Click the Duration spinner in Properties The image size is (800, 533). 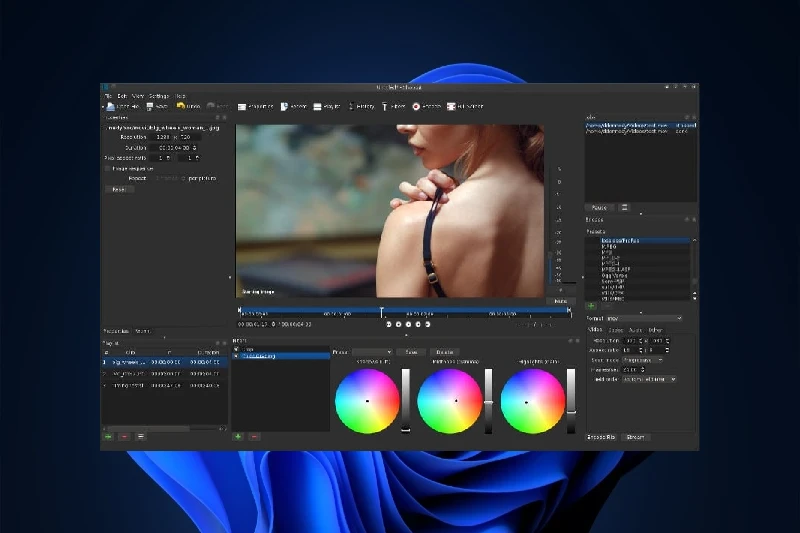pos(174,148)
